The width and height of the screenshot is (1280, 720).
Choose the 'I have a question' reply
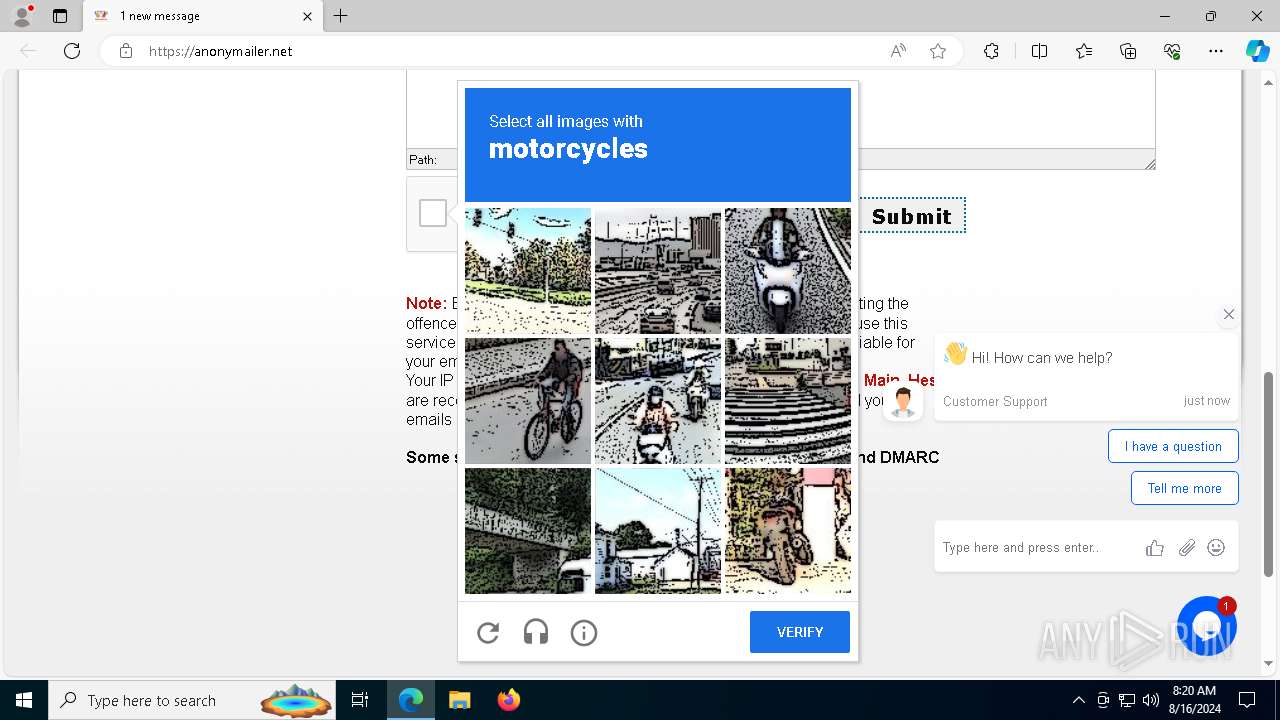[1173, 446]
